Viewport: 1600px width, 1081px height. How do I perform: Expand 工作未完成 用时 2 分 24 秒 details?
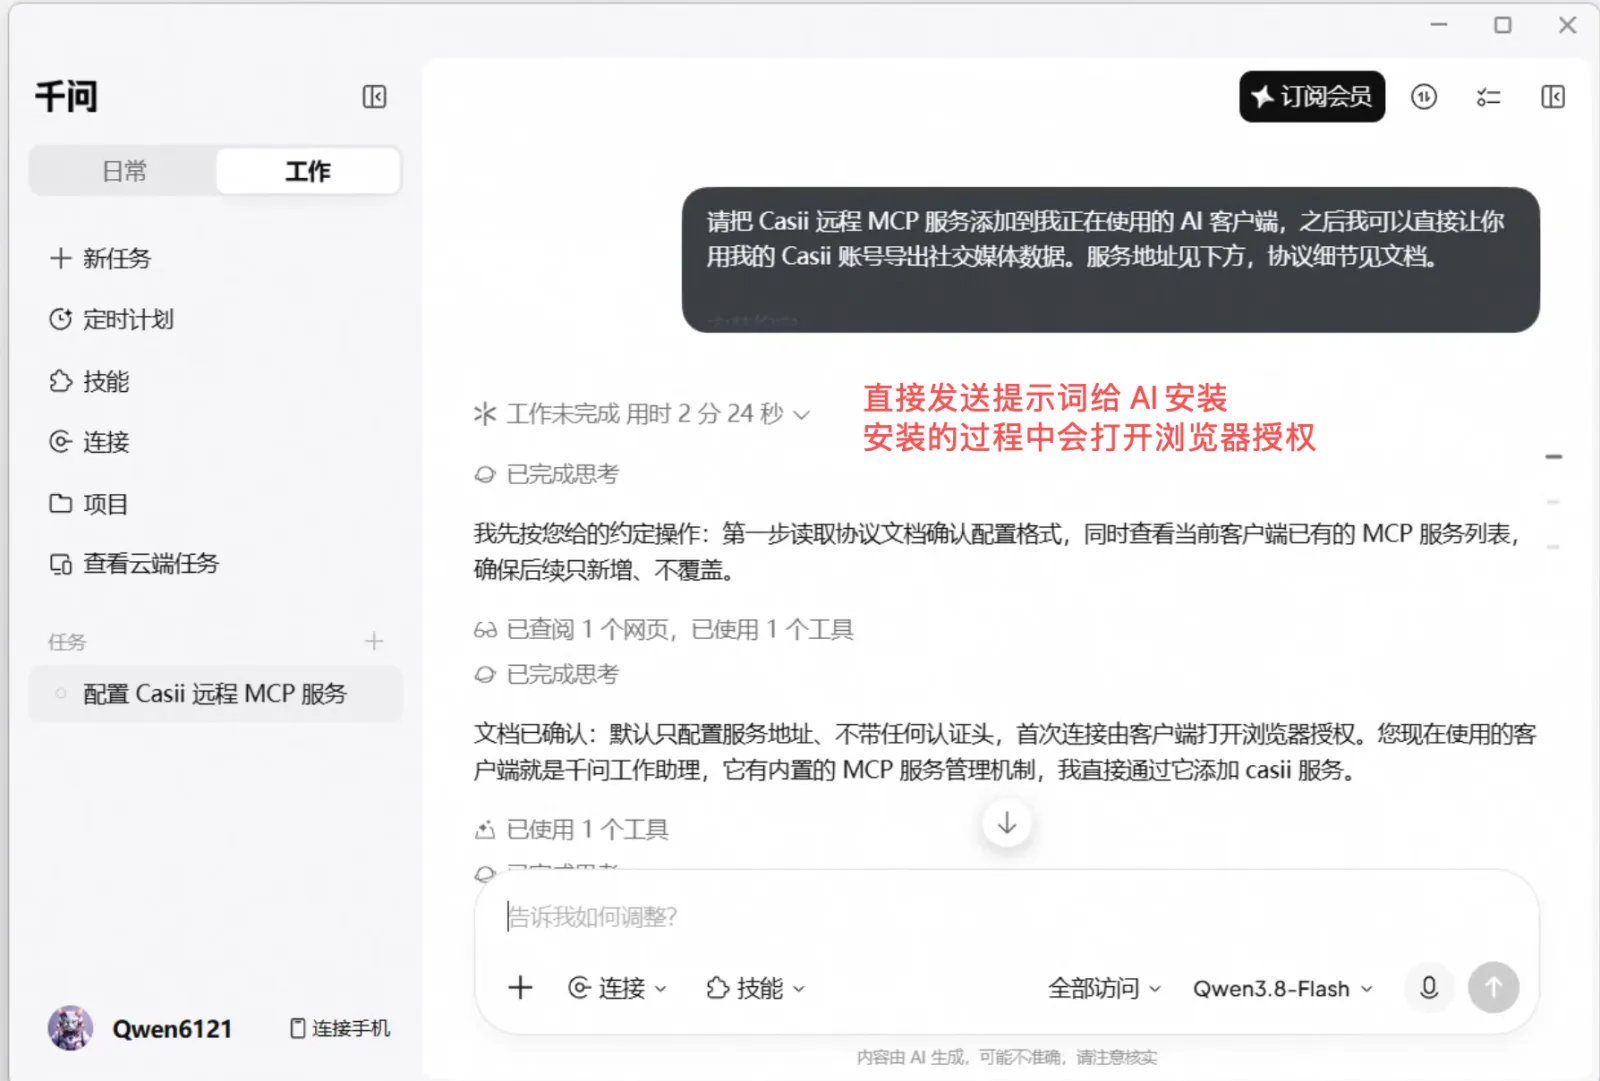pos(641,414)
